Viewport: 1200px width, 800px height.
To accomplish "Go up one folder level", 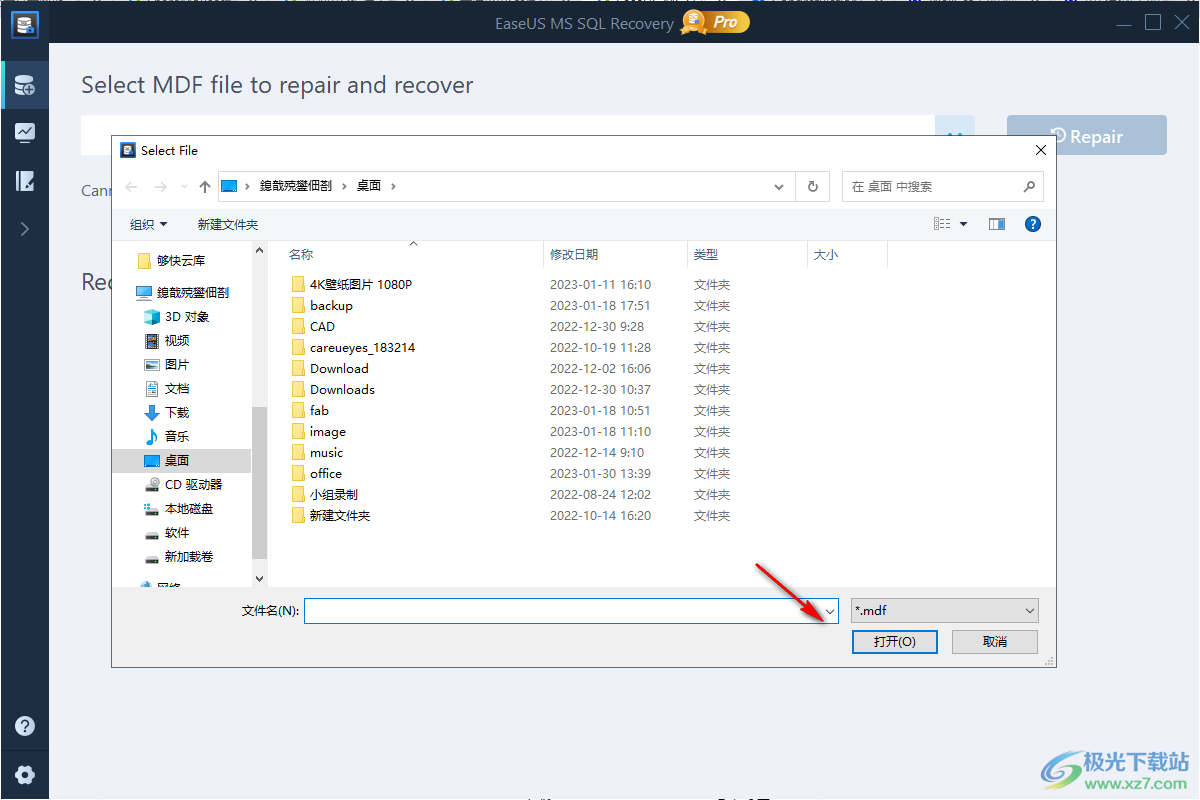I will pos(205,186).
